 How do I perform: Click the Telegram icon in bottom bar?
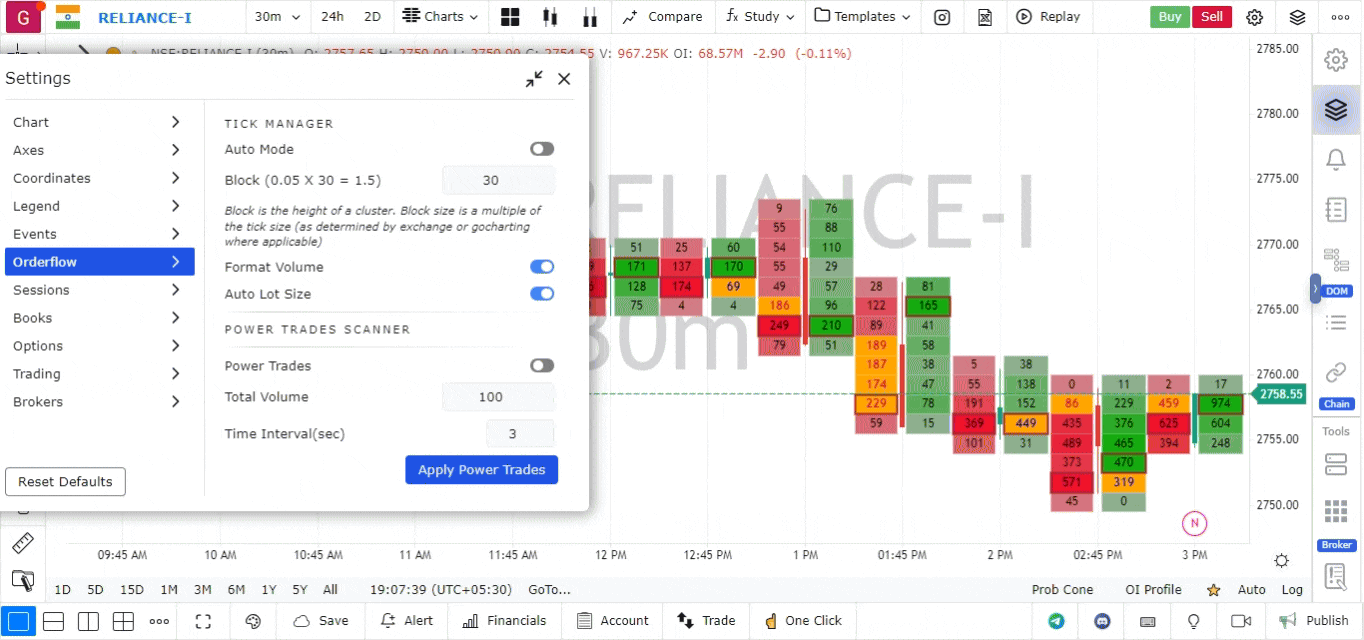pos(1056,621)
